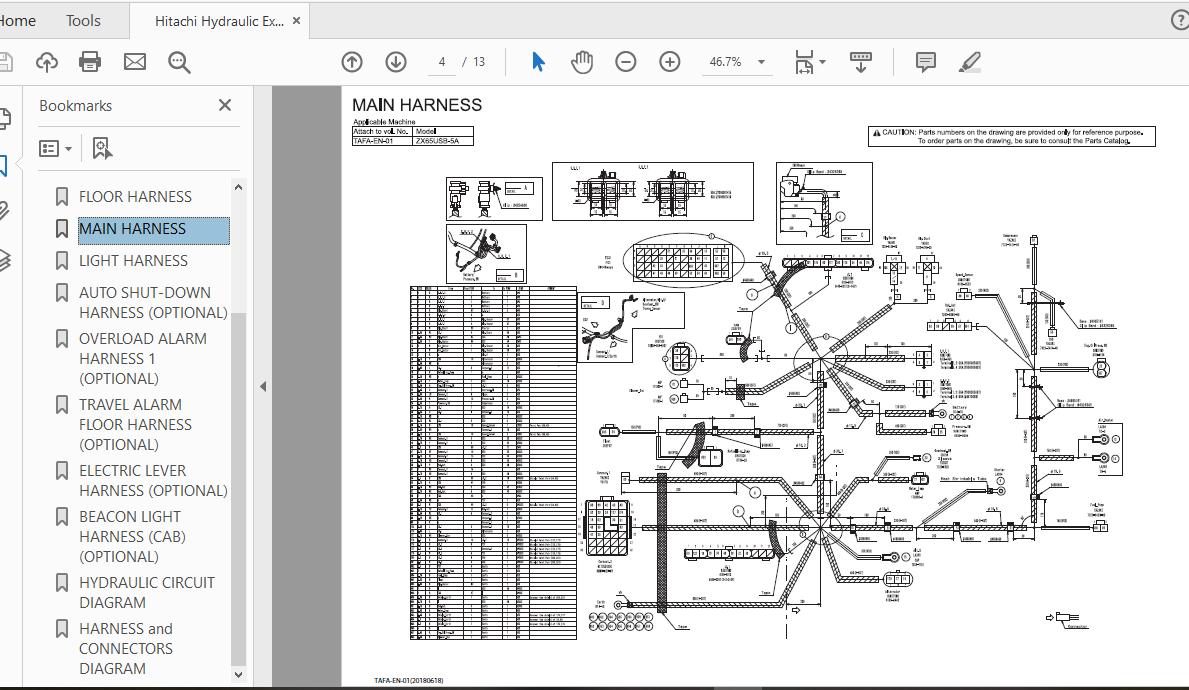Open the find text magnifier icon

[x=179, y=62]
